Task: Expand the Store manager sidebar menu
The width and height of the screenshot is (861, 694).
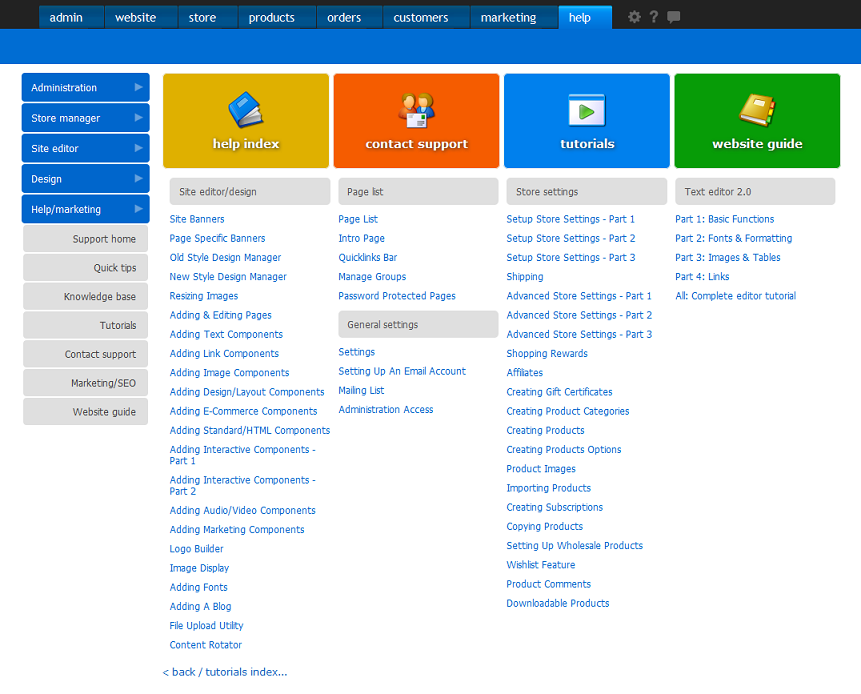Action: (85, 118)
